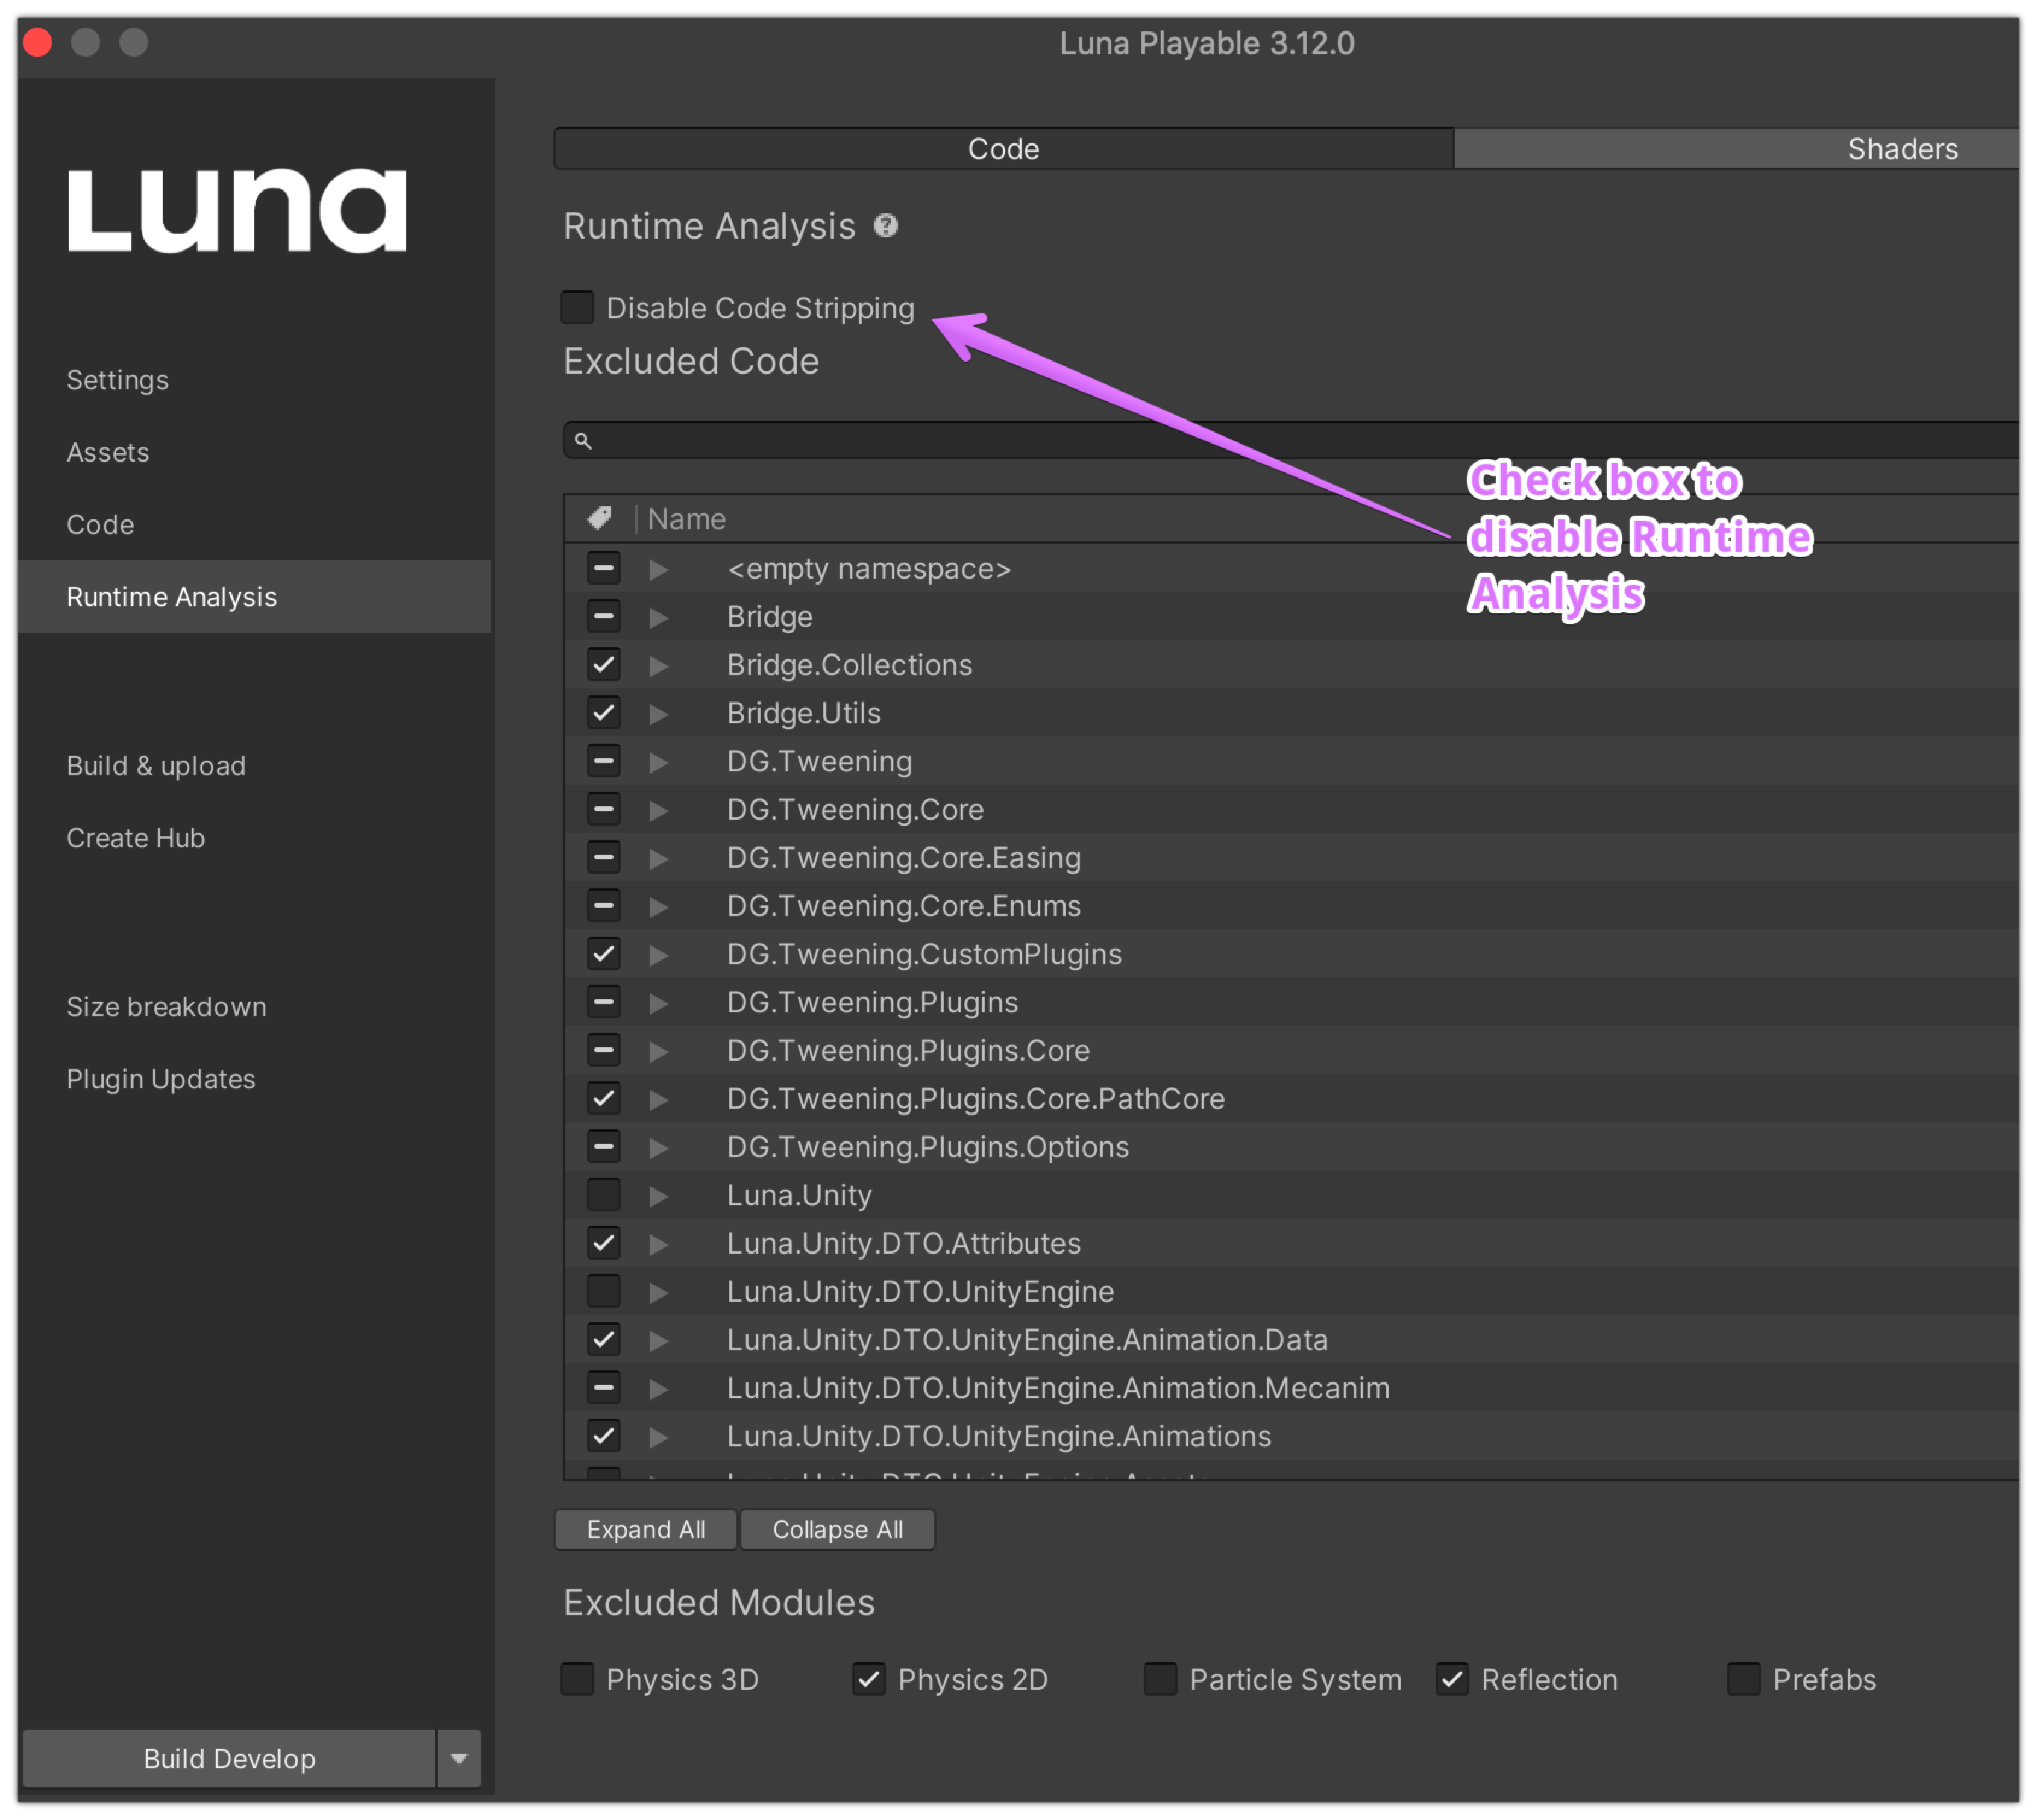The height and width of the screenshot is (1820, 2037).
Task: Enable Physics 3D excluded module
Action: tap(577, 1679)
